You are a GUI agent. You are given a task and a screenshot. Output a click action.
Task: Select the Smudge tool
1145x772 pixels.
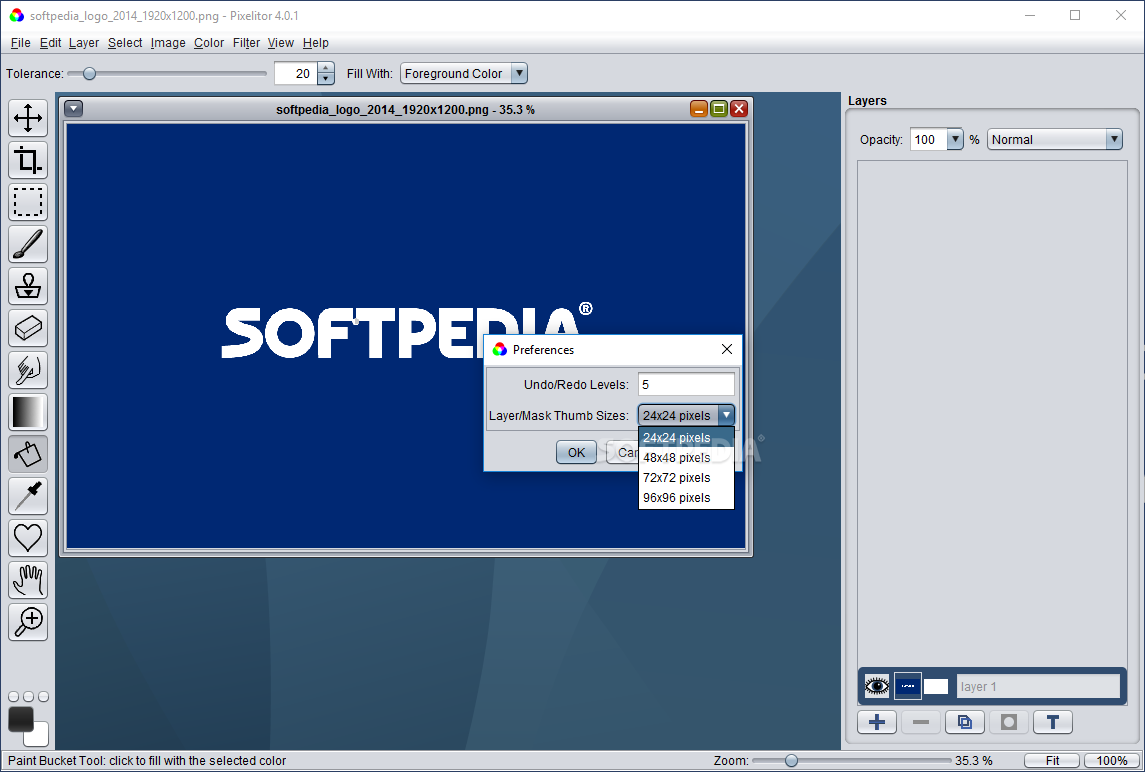pyautogui.click(x=28, y=370)
